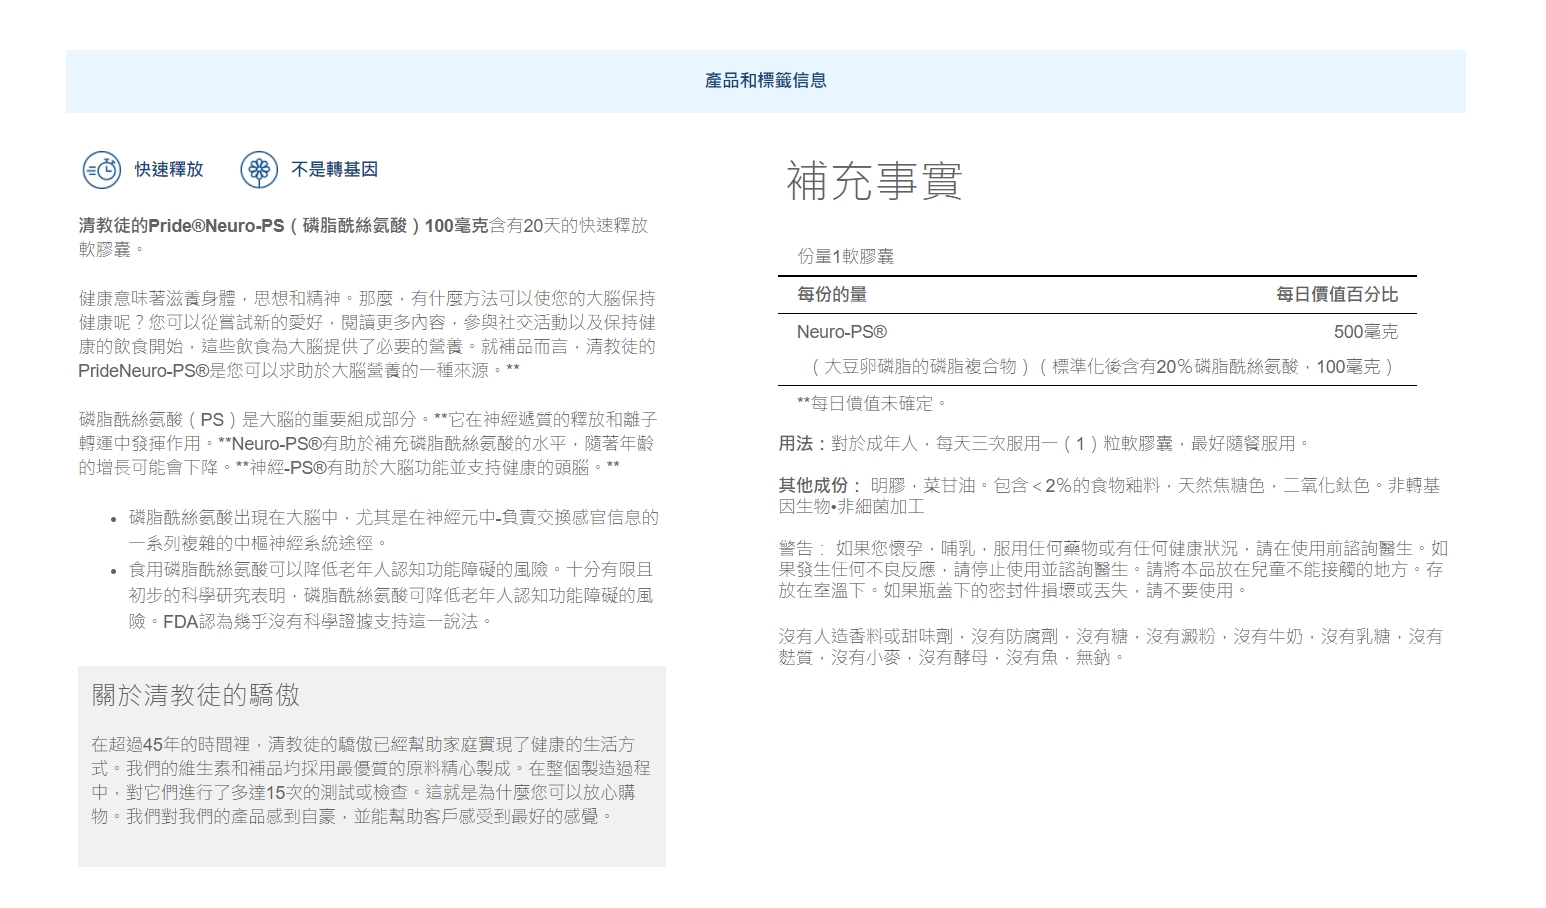This screenshot has height=908, width=1546.
Task: Click the 產品和標籤信息 header bar
Action: coord(765,81)
